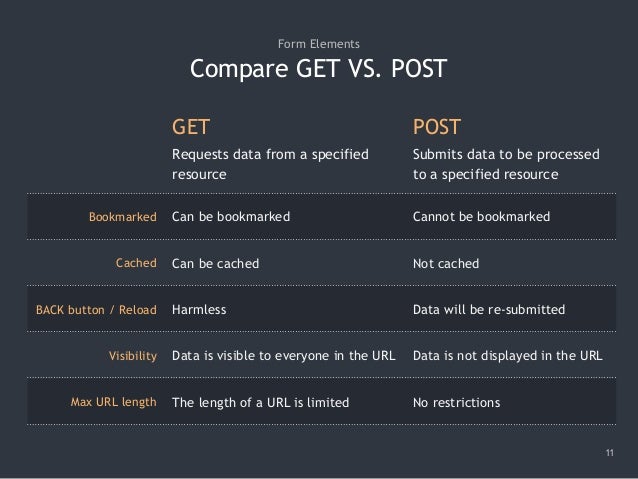Viewport: 638px width, 479px height.
Task: Click the Cached row label
Action: pos(136,264)
